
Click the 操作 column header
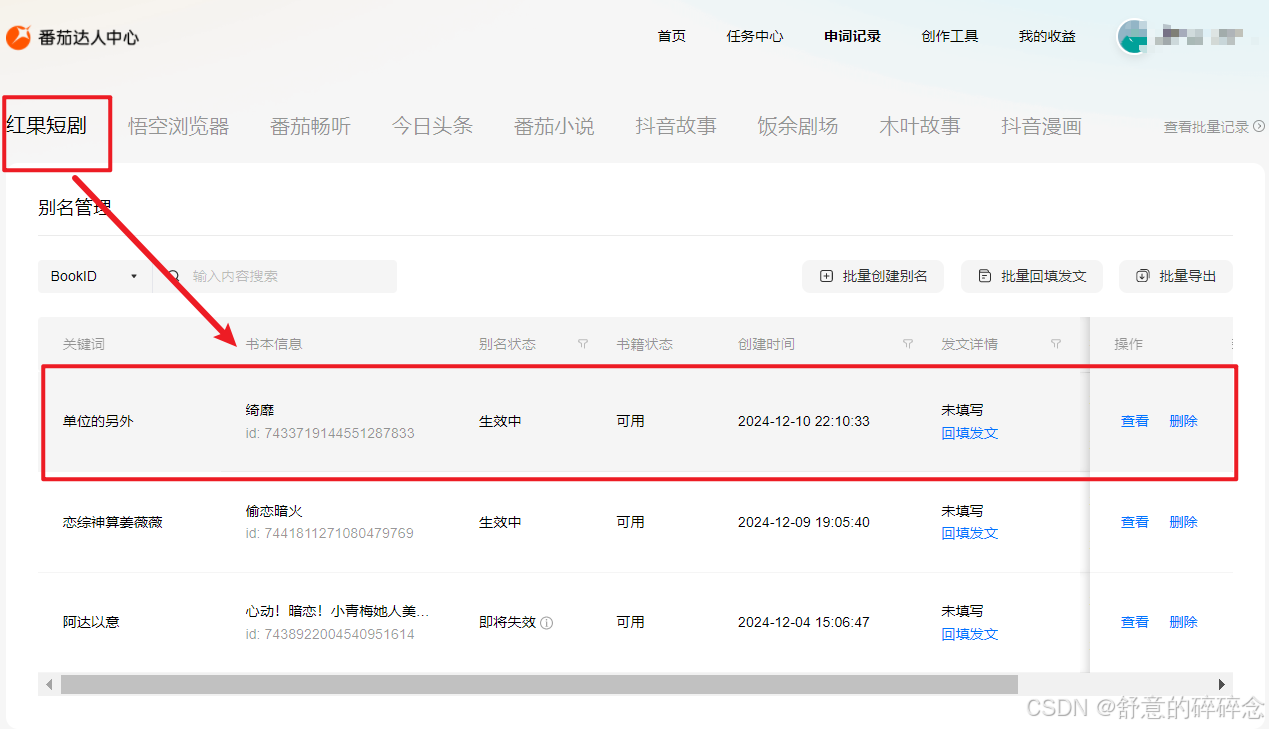coord(1129,344)
